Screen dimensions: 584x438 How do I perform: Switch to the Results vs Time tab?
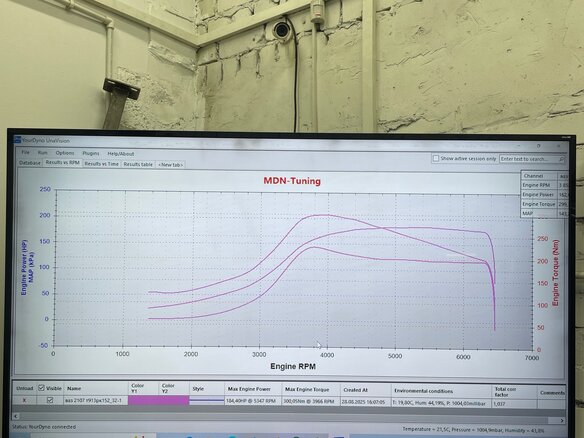[x=102, y=164]
